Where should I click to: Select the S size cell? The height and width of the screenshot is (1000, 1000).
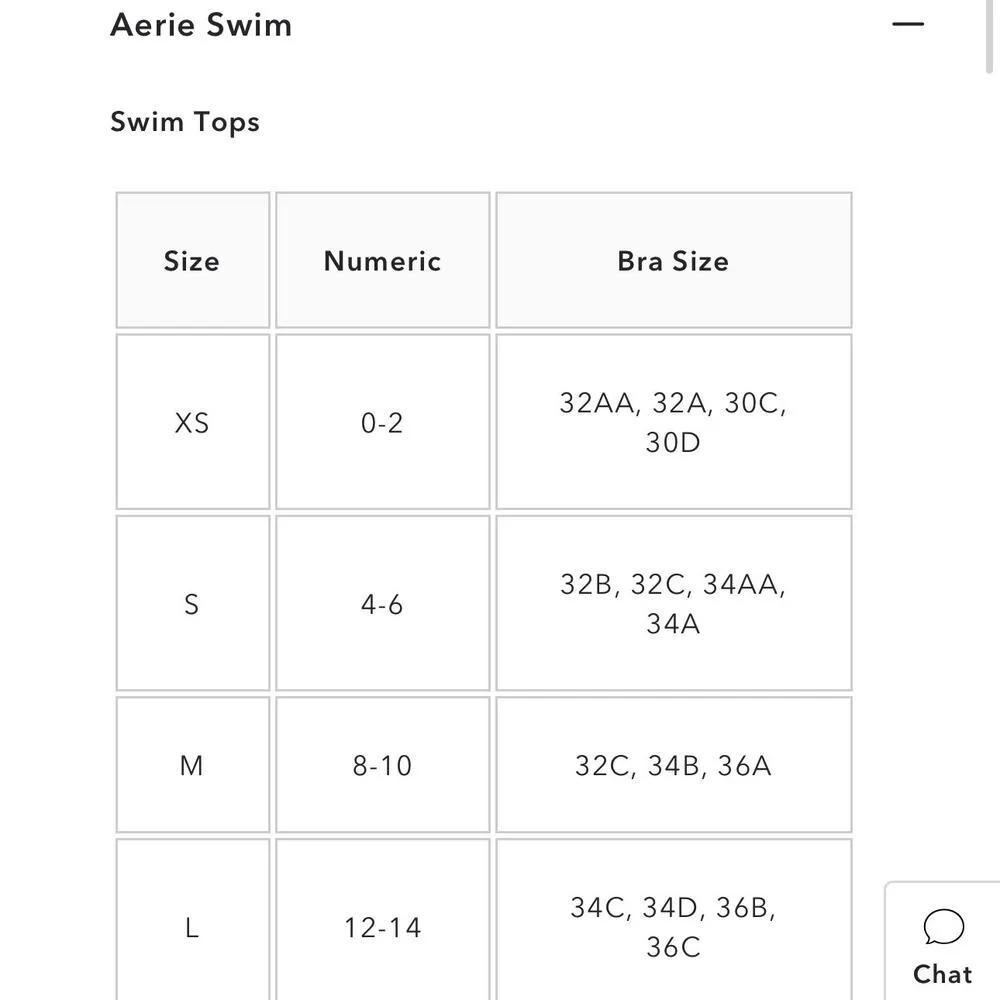[192, 604]
